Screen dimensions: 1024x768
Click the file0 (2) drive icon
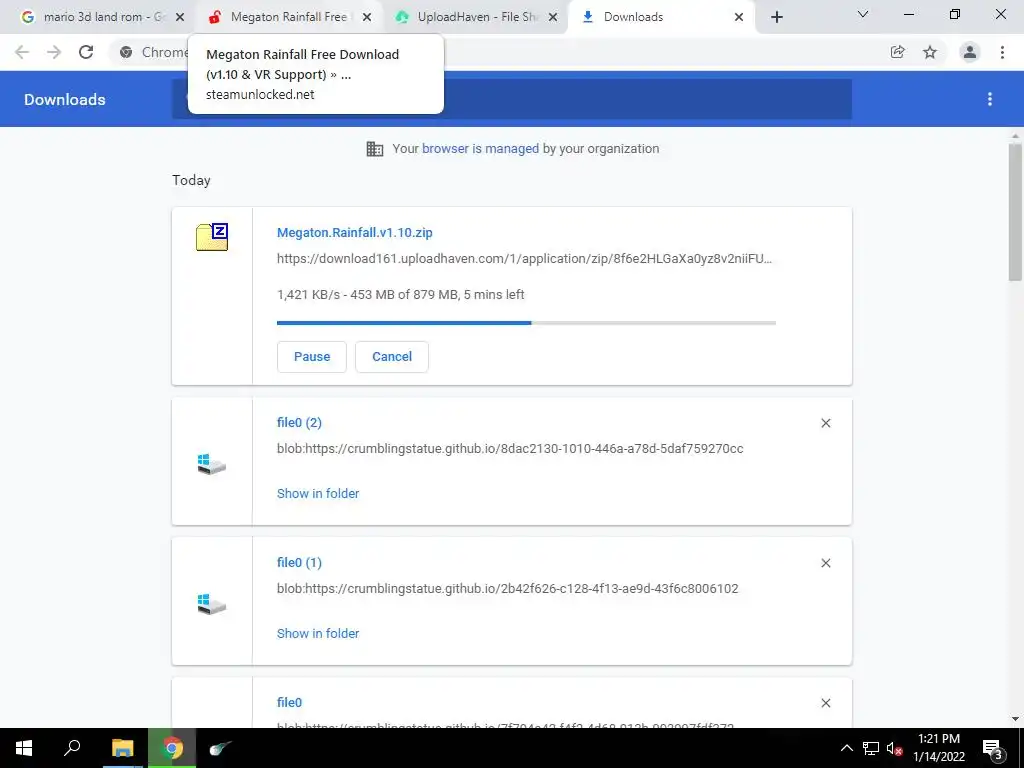(212, 464)
